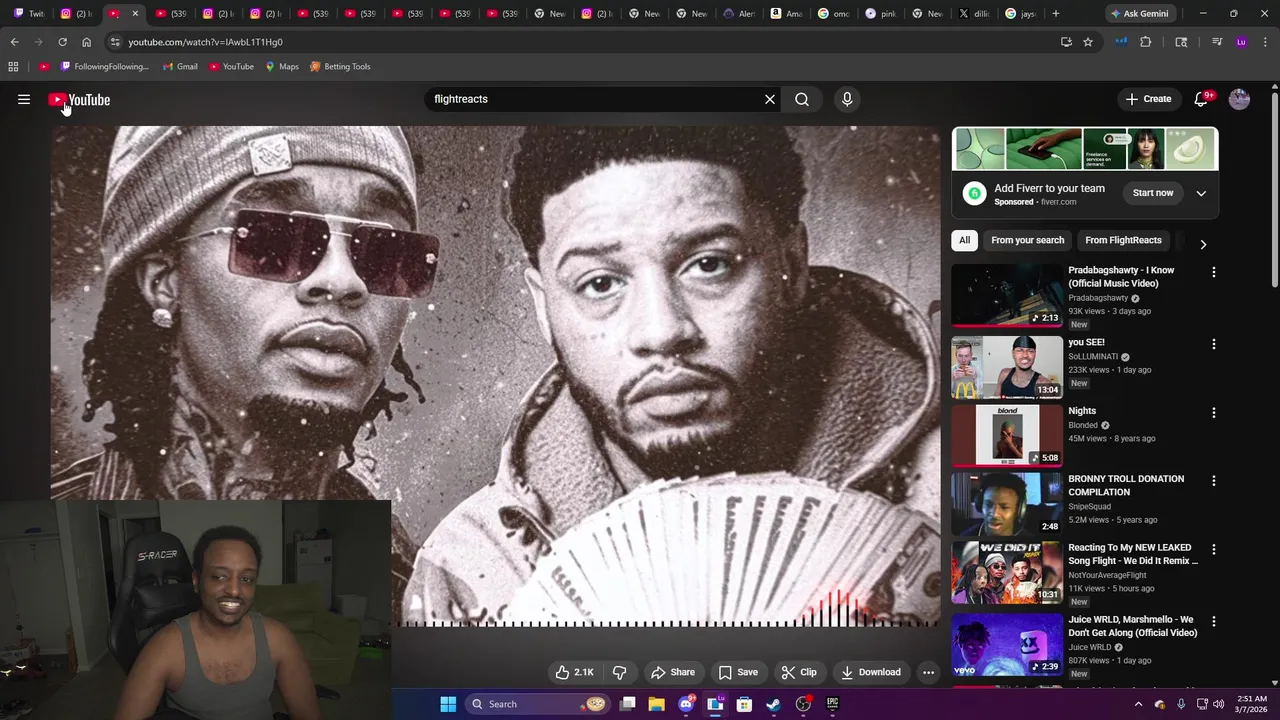The height and width of the screenshot is (720, 1280).
Task: Open Epic Games launcher from taskbar
Action: click(x=832, y=704)
